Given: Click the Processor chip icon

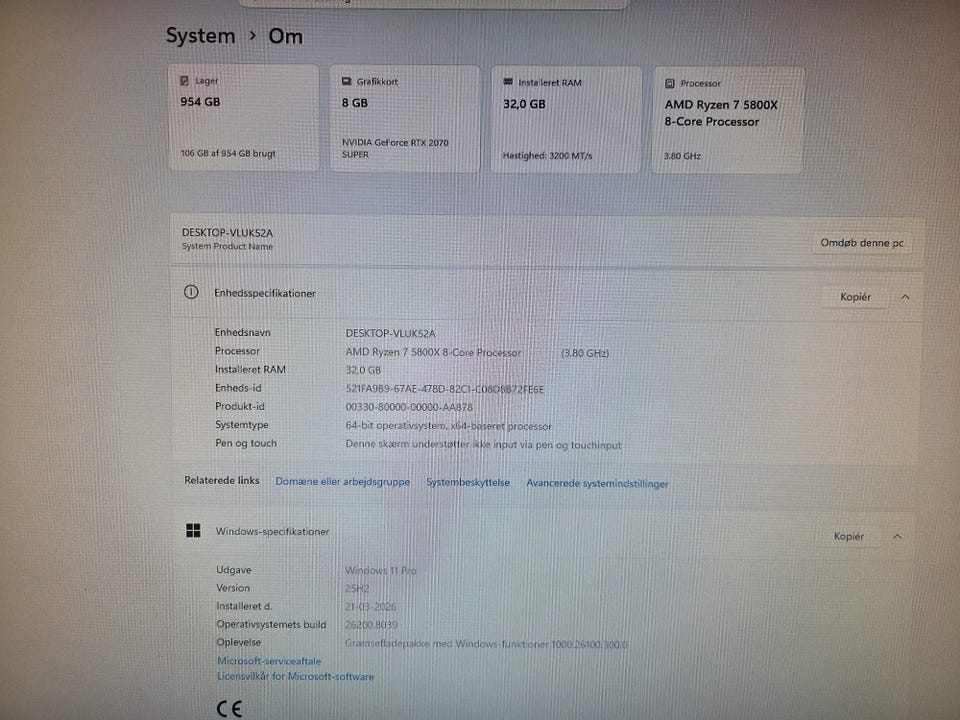Looking at the screenshot, I should tap(670, 83).
